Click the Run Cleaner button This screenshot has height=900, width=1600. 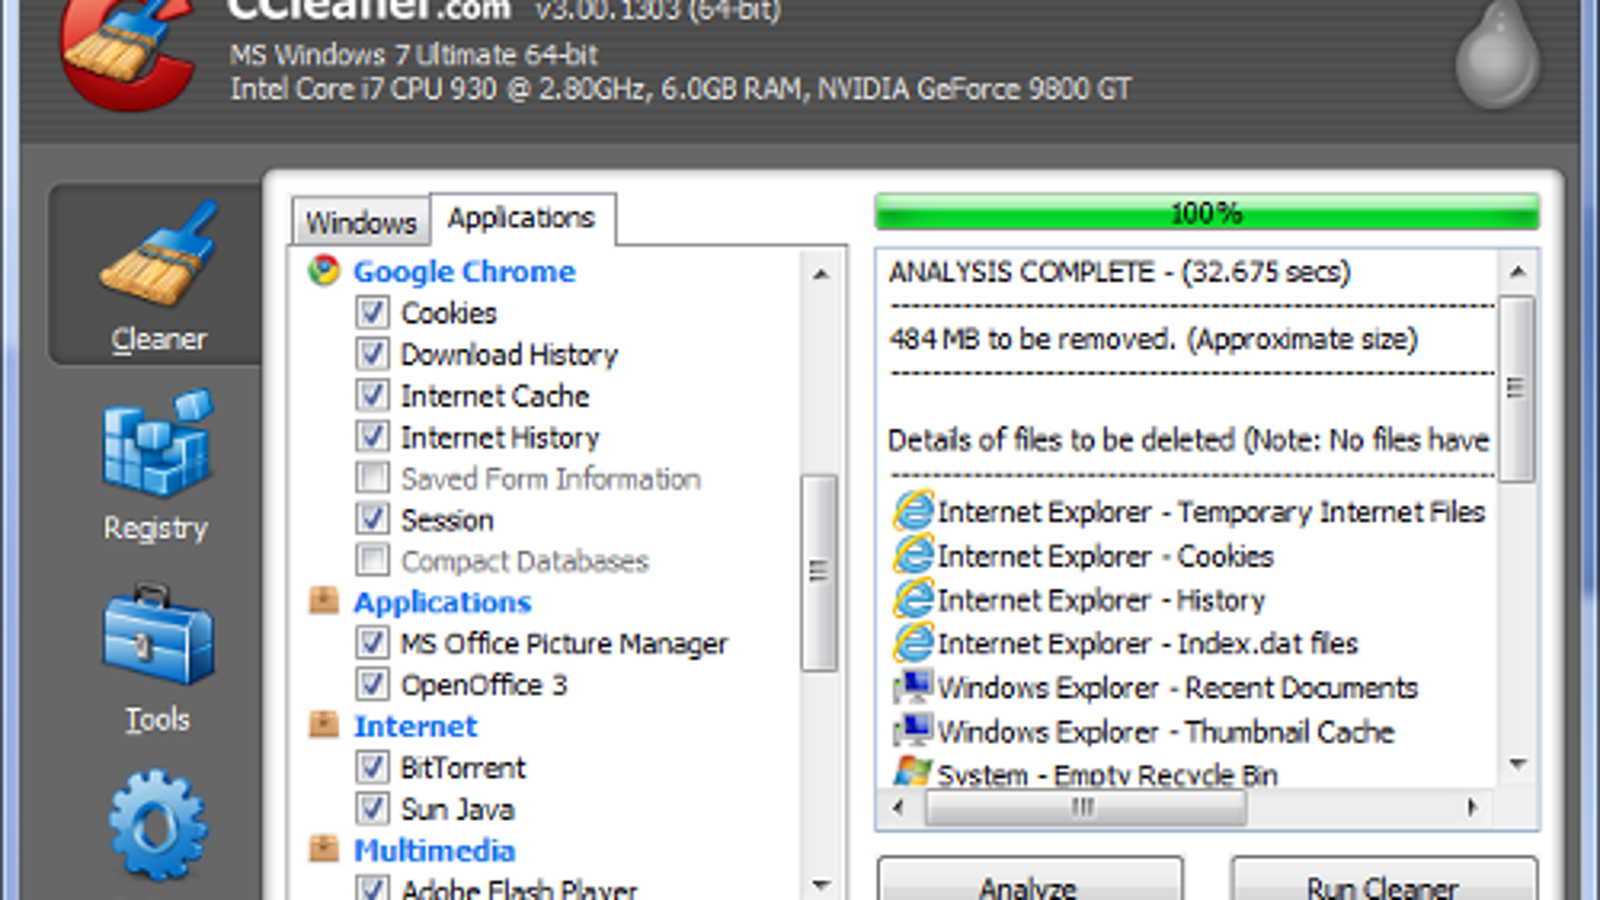click(x=1384, y=879)
